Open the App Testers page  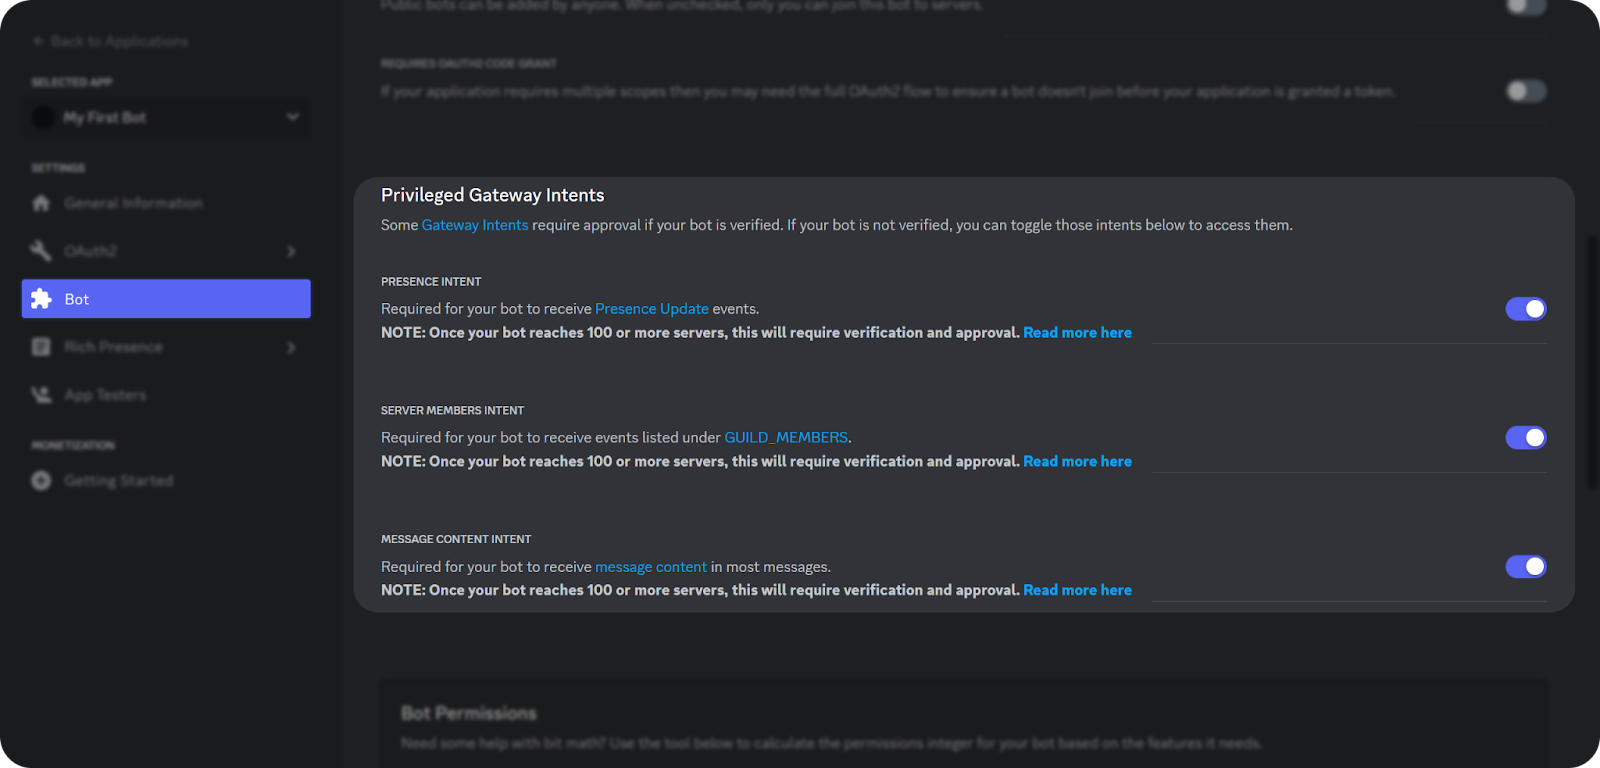(x=166, y=395)
